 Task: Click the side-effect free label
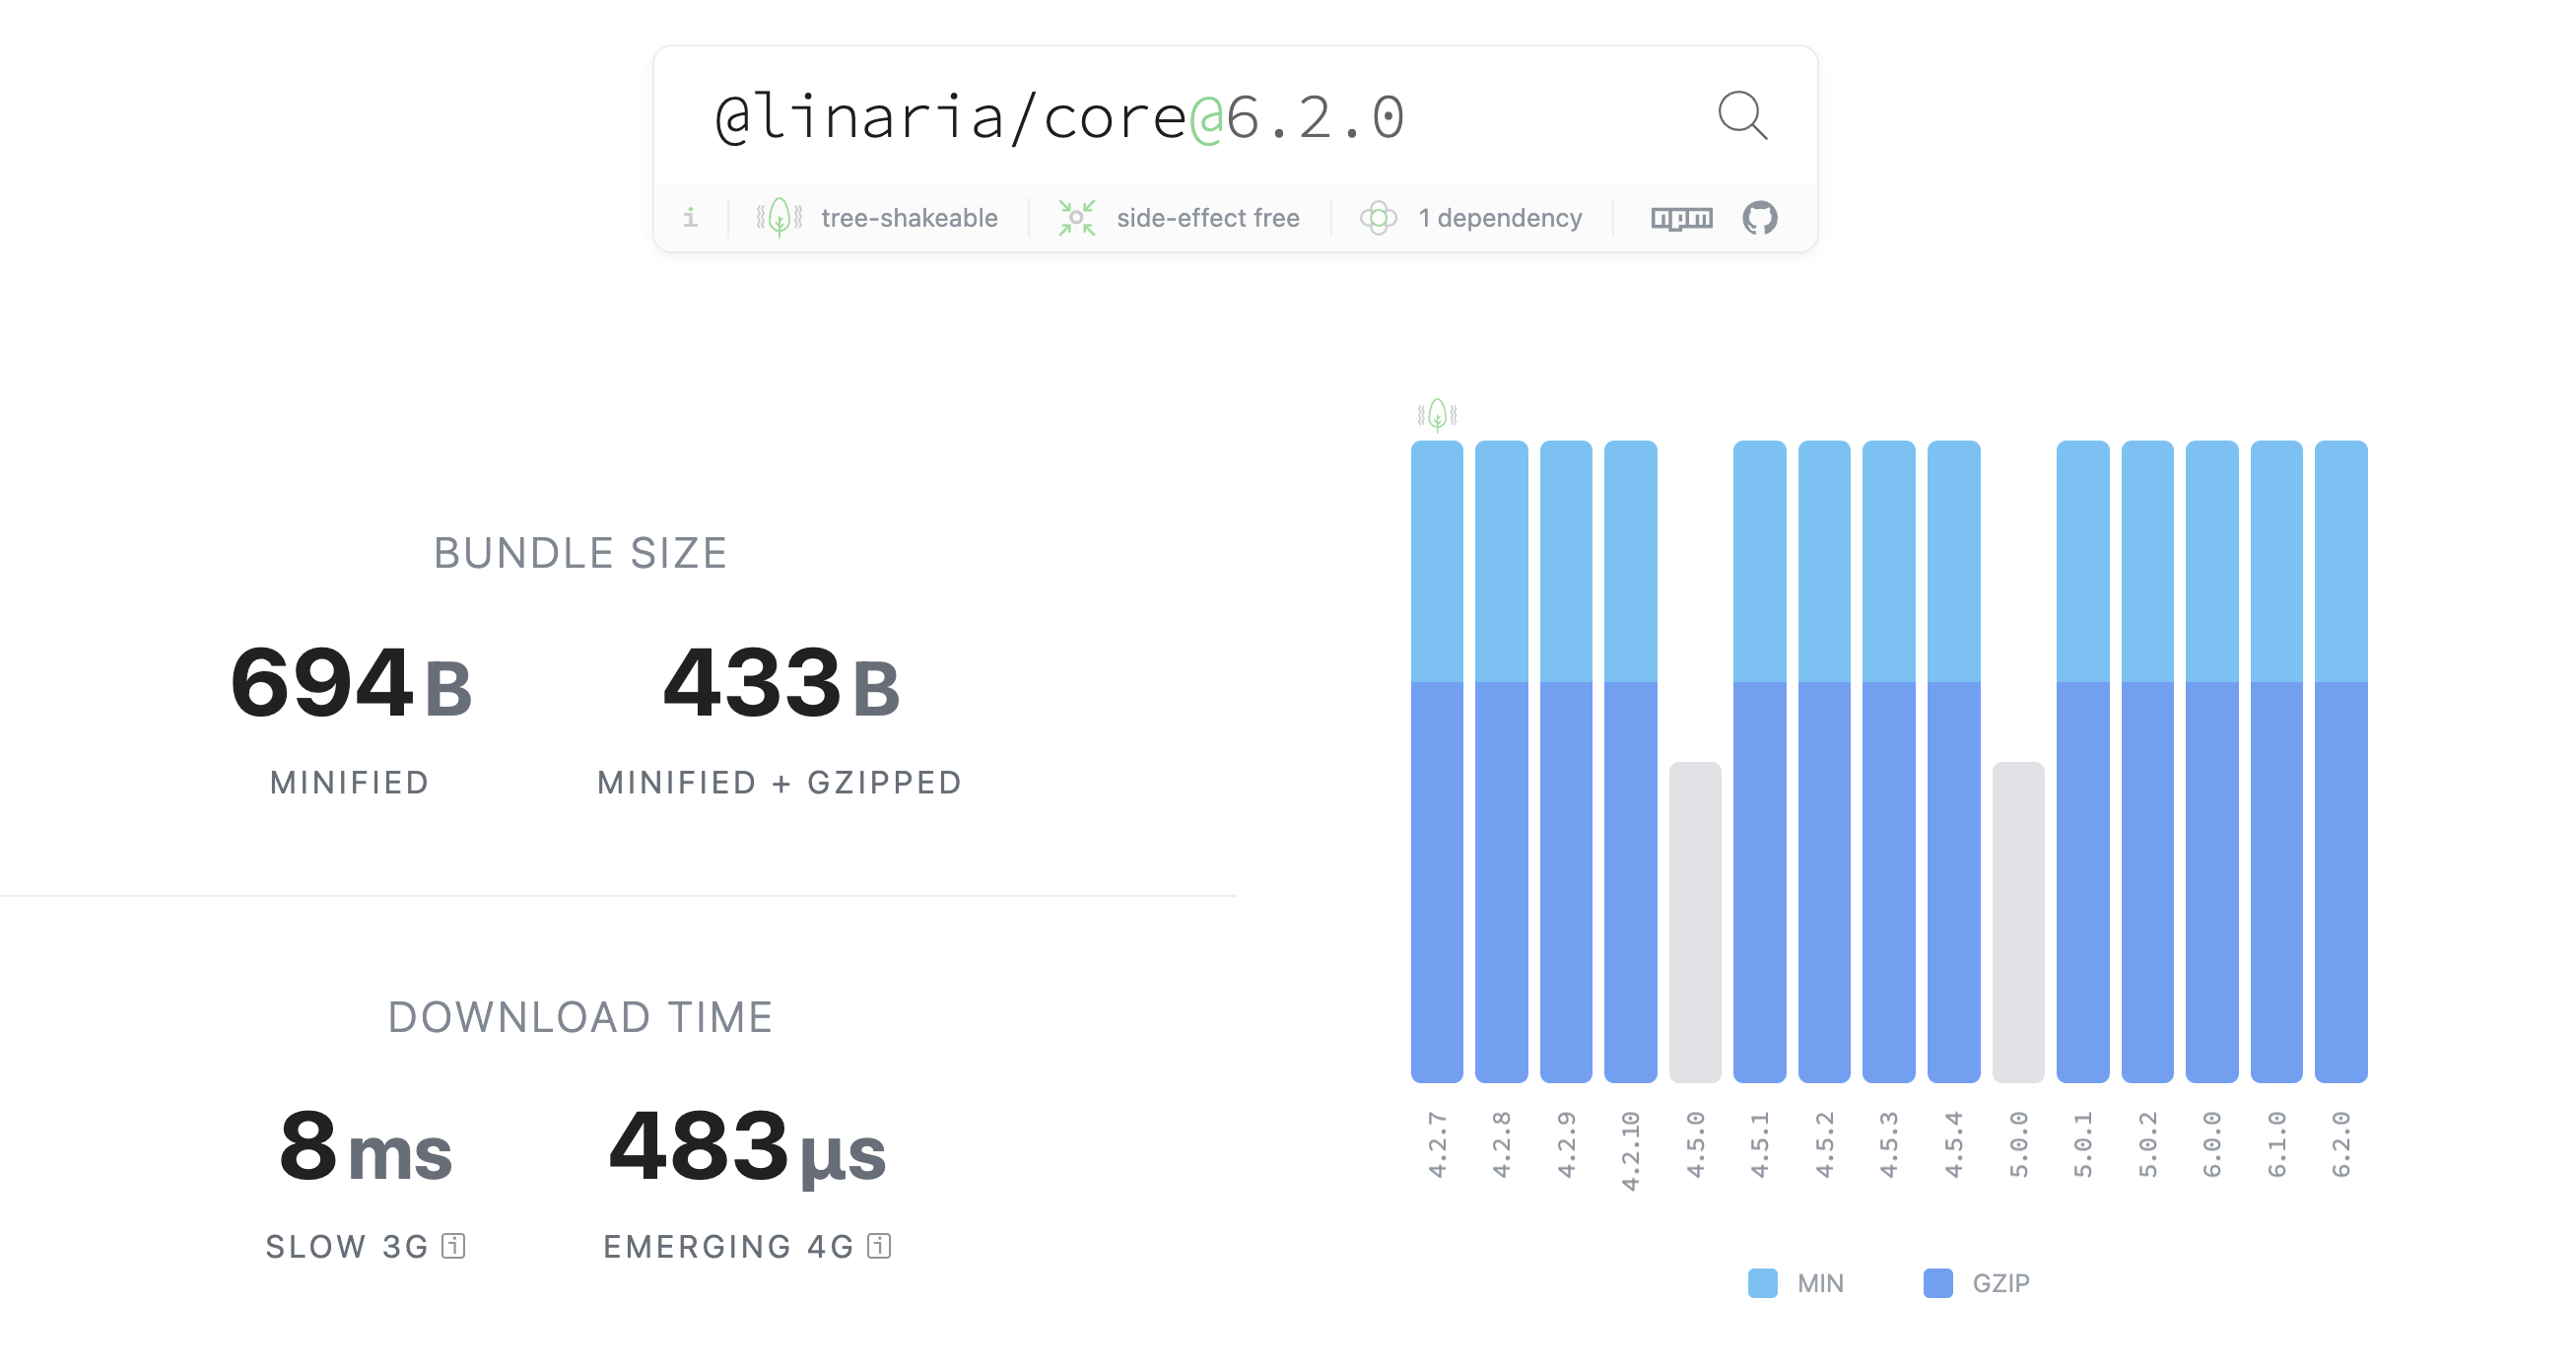point(1208,218)
